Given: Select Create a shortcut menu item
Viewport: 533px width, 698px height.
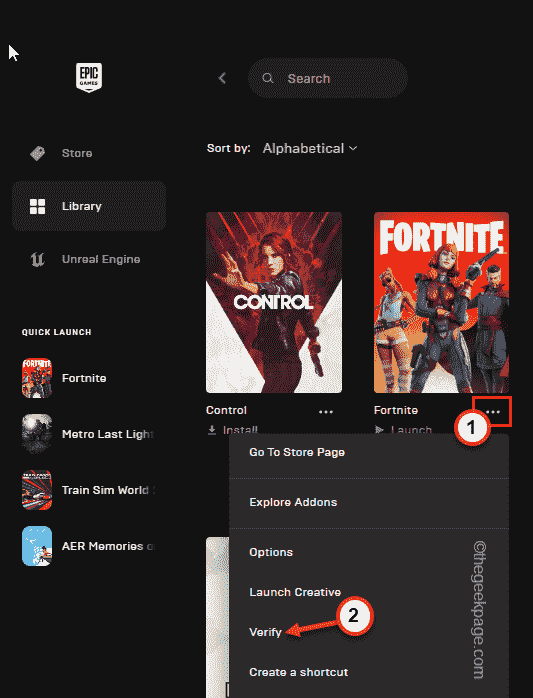Looking at the screenshot, I should [x=298, y=672].
